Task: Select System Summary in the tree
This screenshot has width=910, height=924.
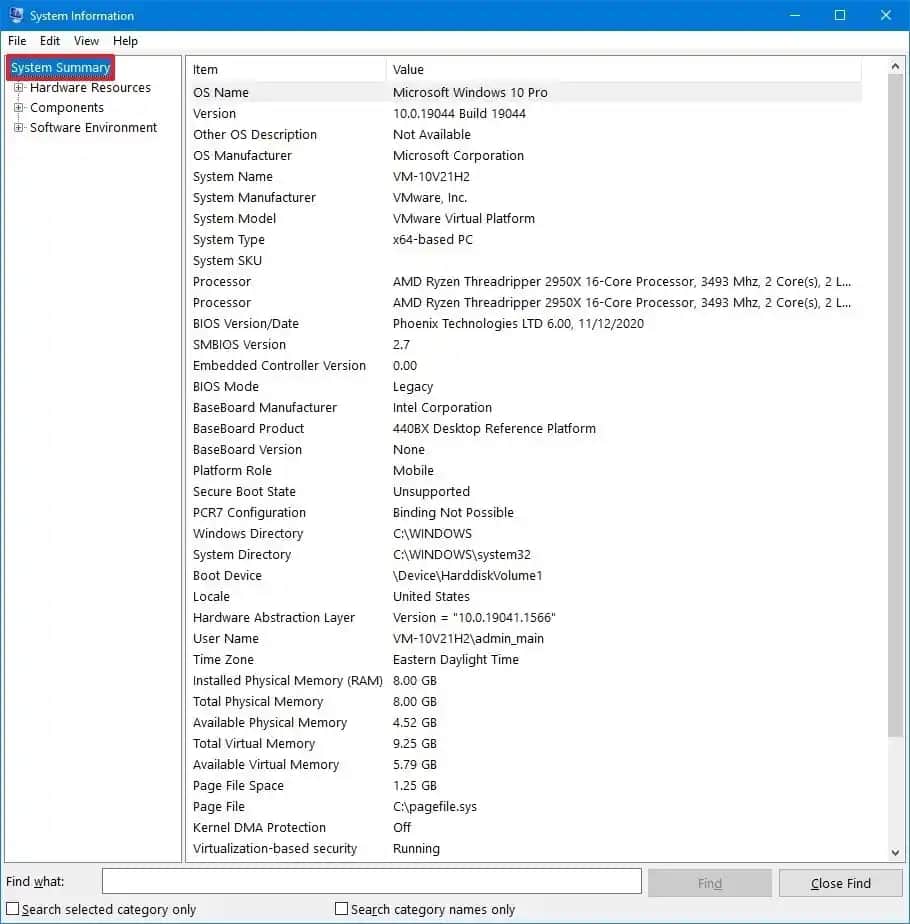Action: pos(60,68)
